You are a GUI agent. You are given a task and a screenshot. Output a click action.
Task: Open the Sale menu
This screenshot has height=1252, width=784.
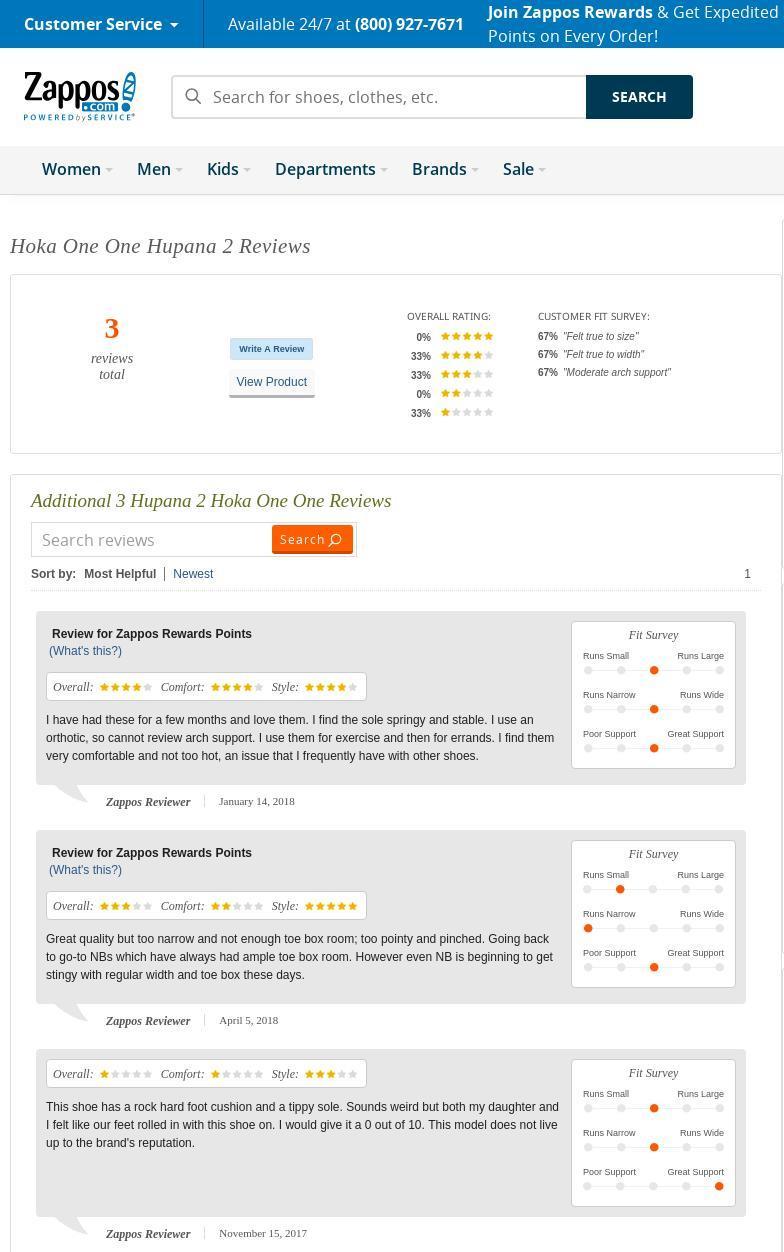click(x=524, y=169)
